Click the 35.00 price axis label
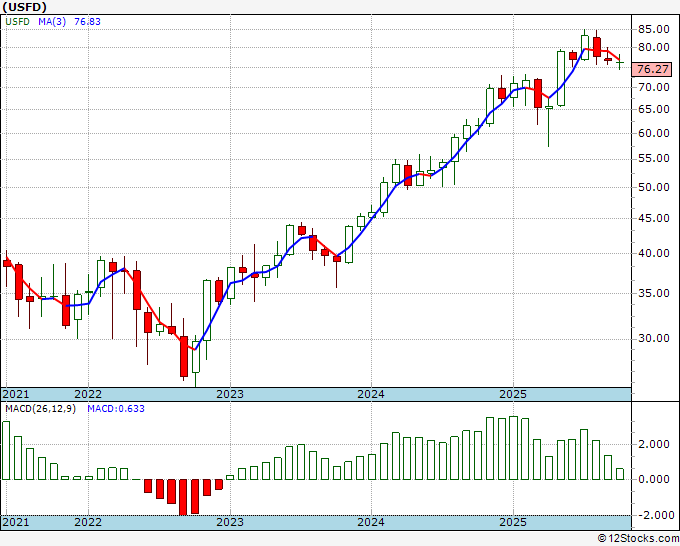 click(654, 293)
